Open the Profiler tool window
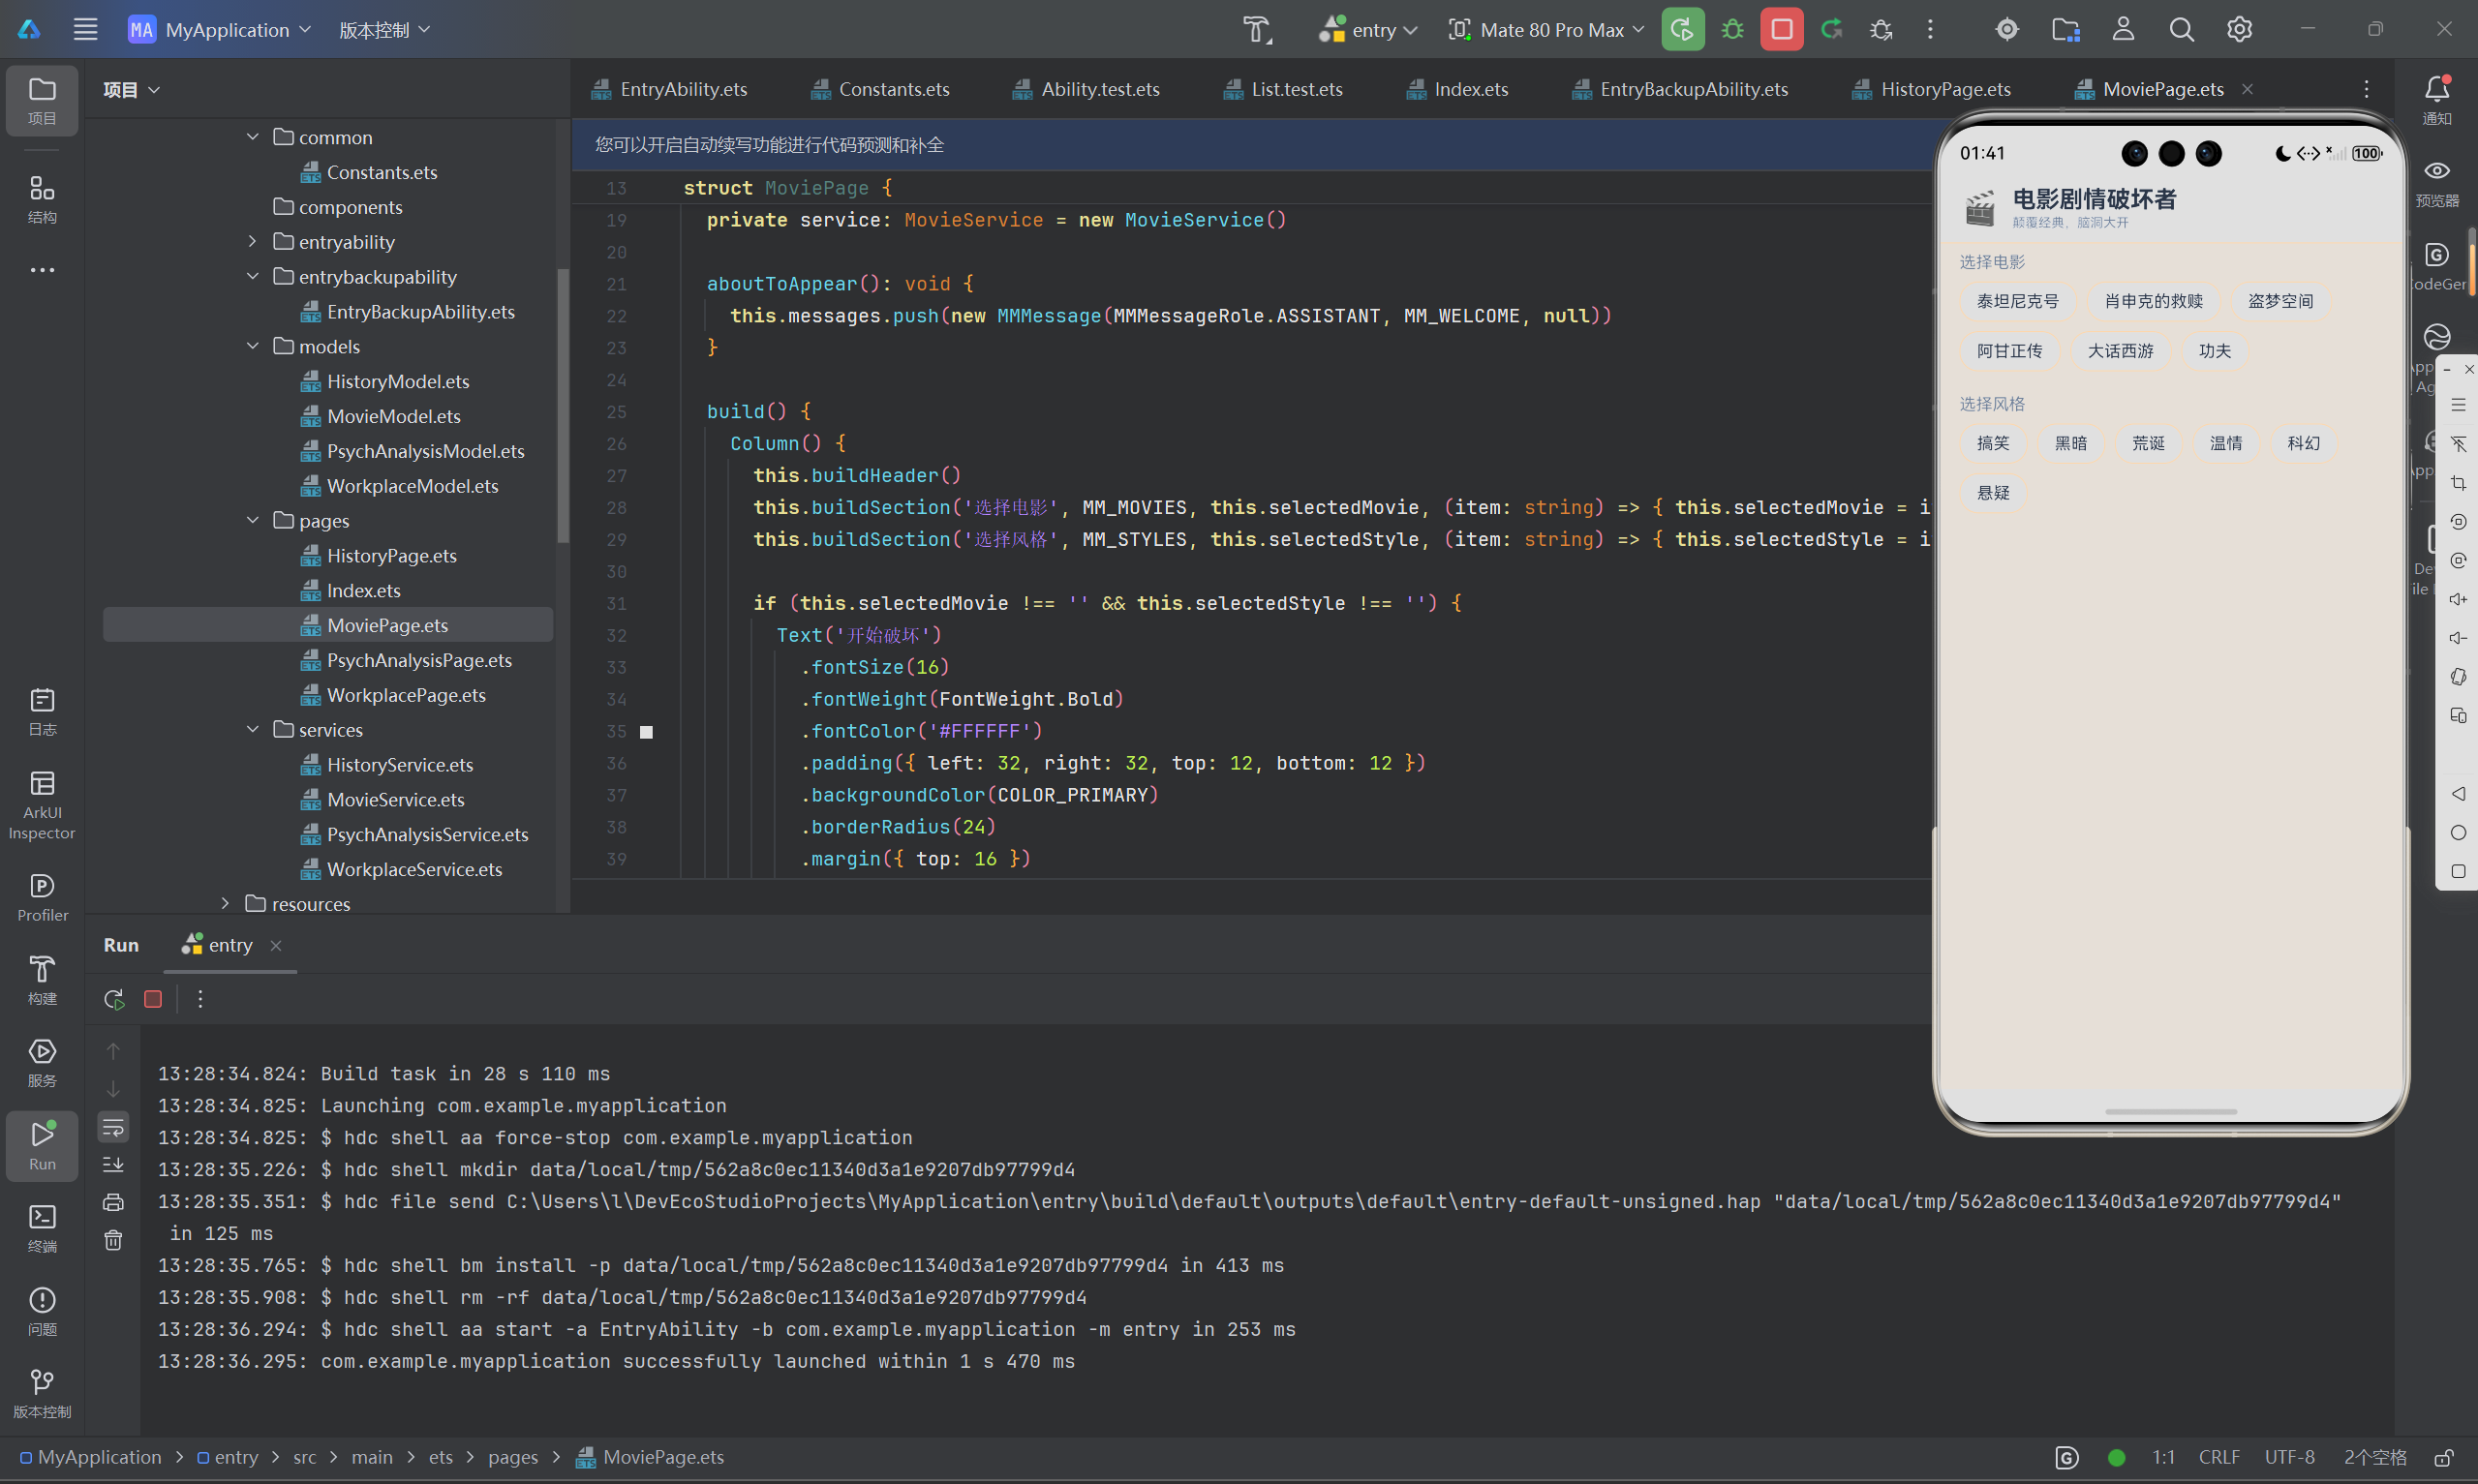 42,897
